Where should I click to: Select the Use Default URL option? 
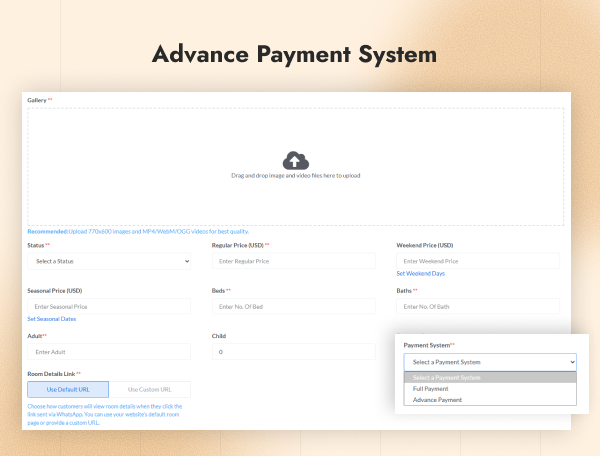coord(68,389)
